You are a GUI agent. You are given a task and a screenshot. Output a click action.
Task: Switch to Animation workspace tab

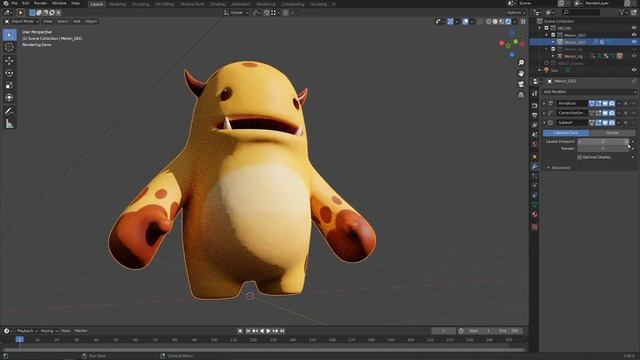(x=241, y=4)
